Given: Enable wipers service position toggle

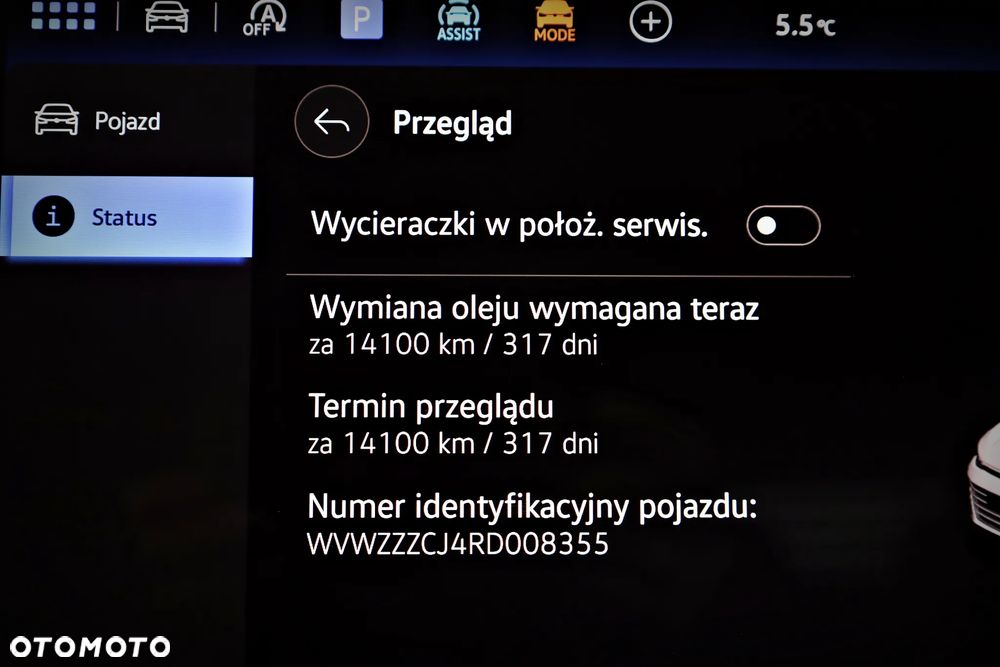Looking at the screenshot, I should click(783, 225).
